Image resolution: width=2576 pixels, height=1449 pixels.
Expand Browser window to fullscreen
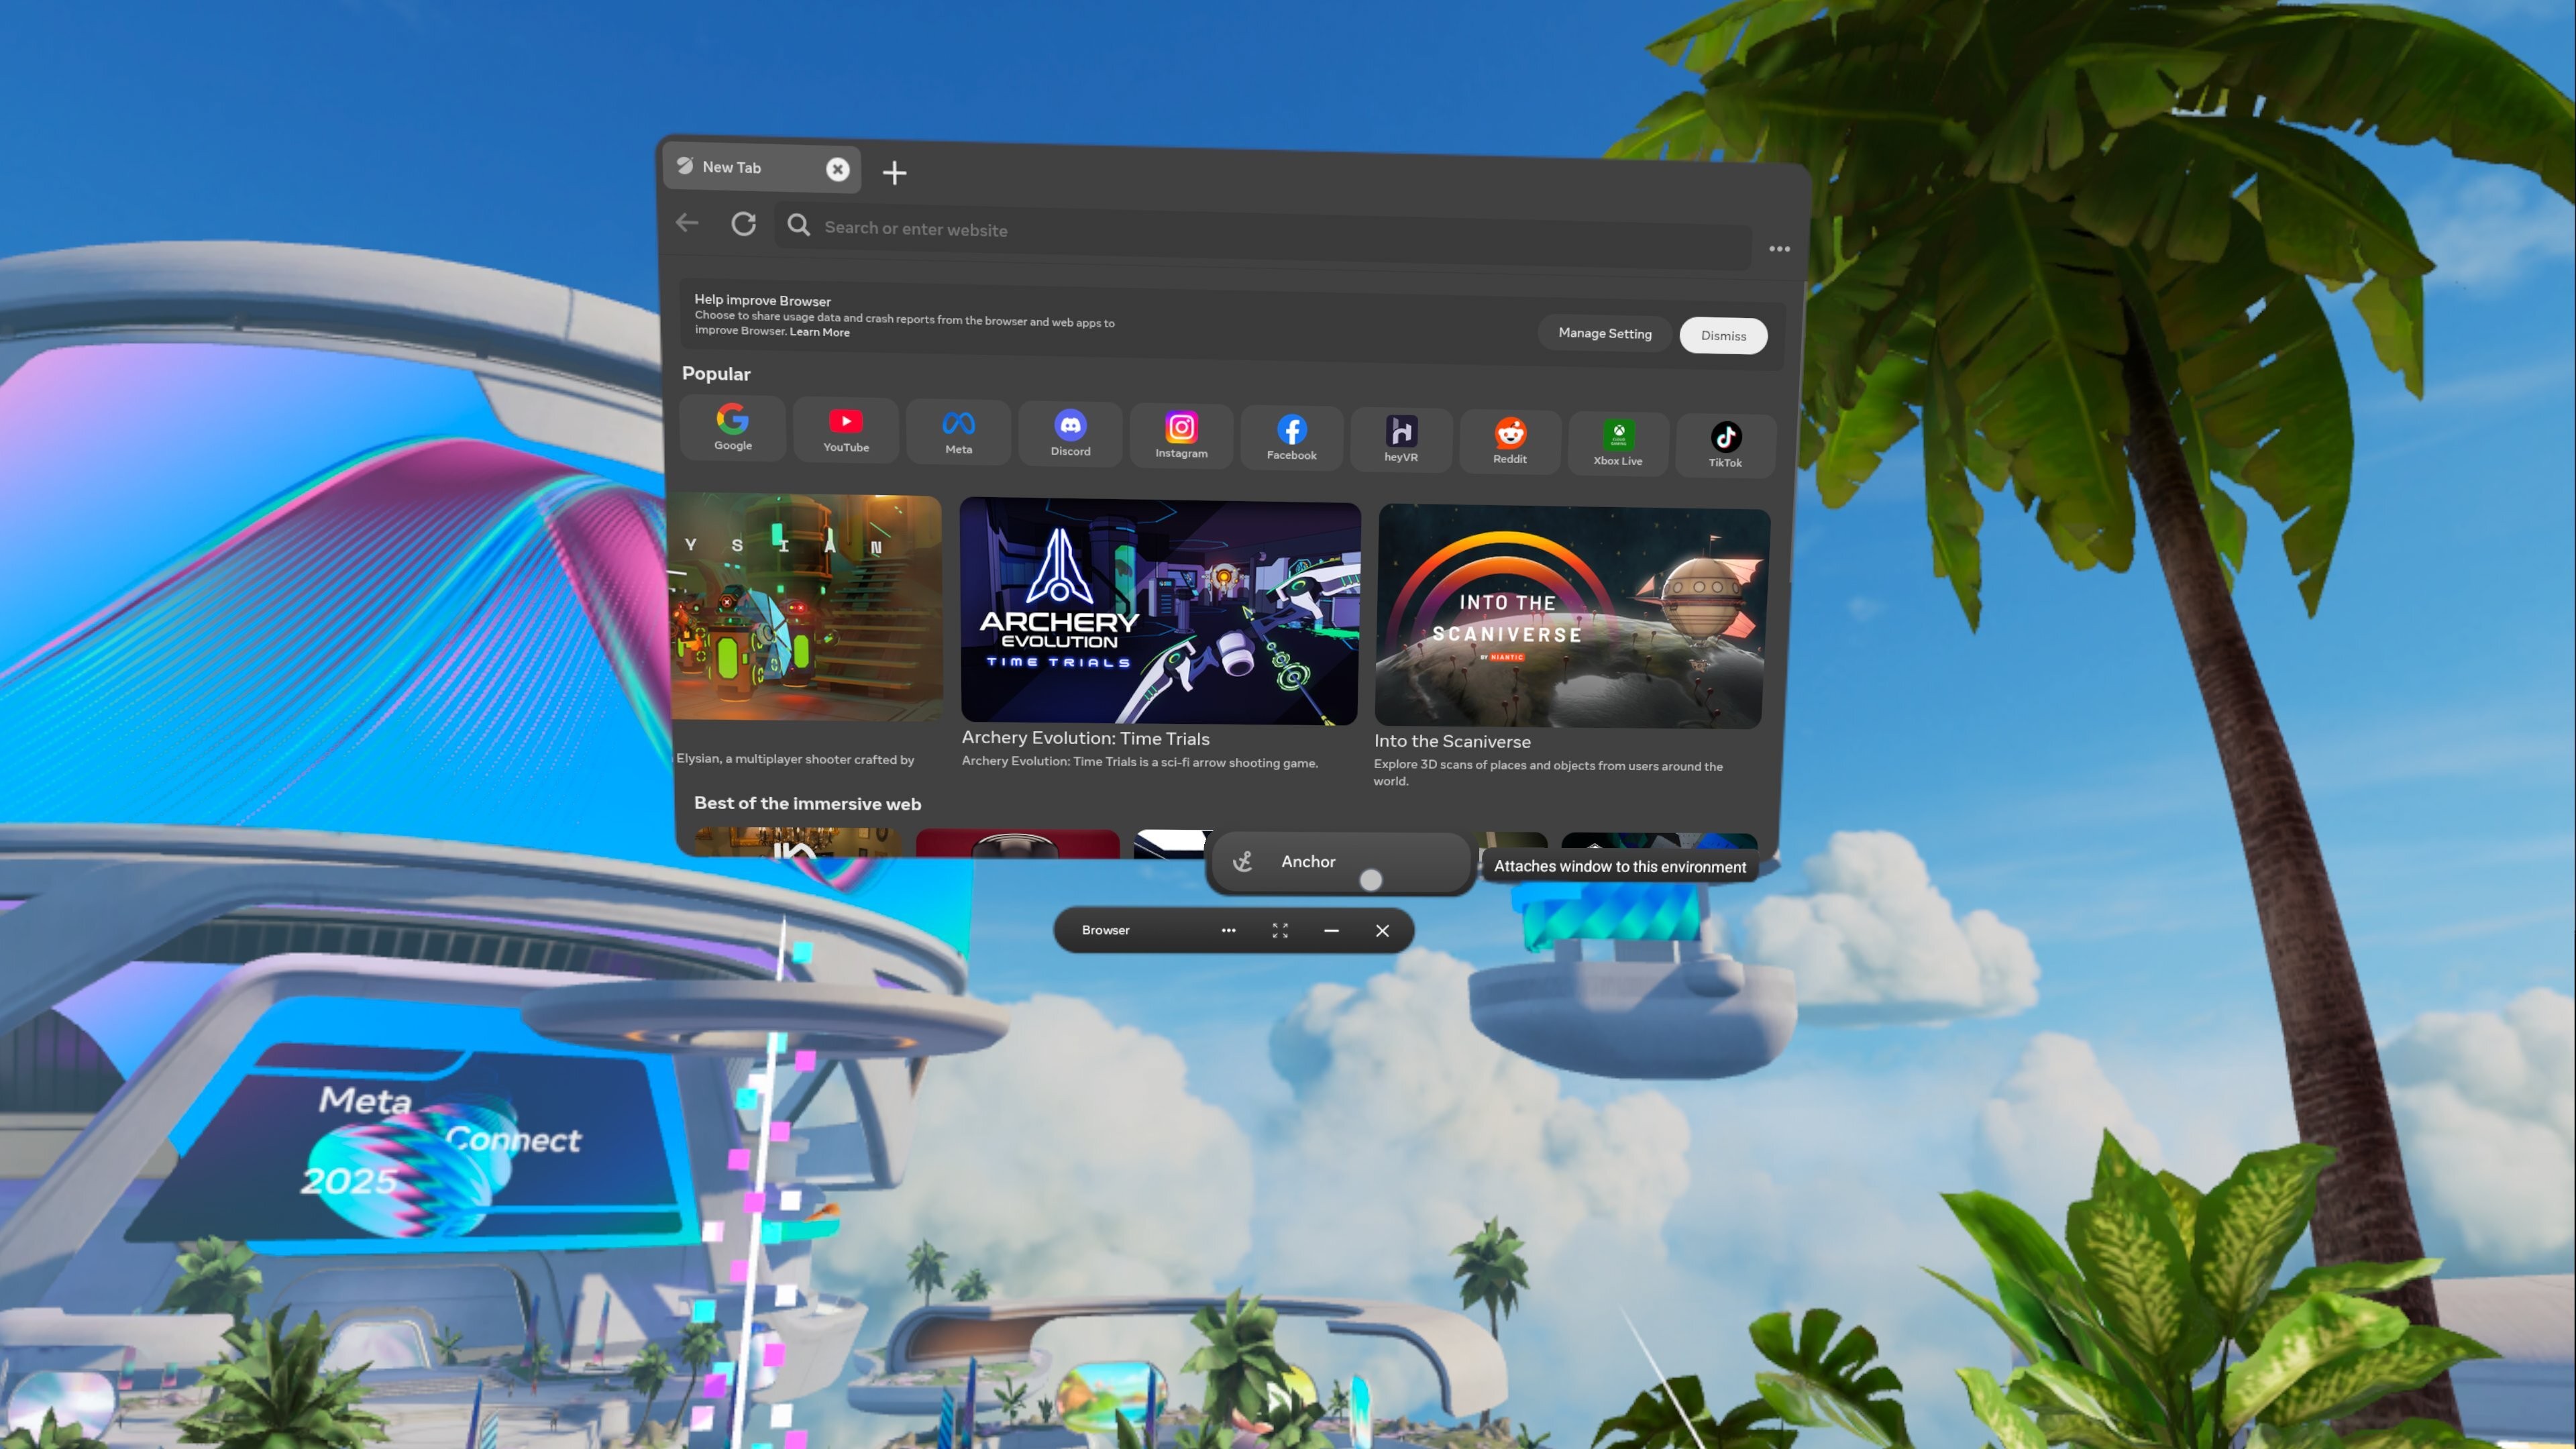[x=1279, y=930]
